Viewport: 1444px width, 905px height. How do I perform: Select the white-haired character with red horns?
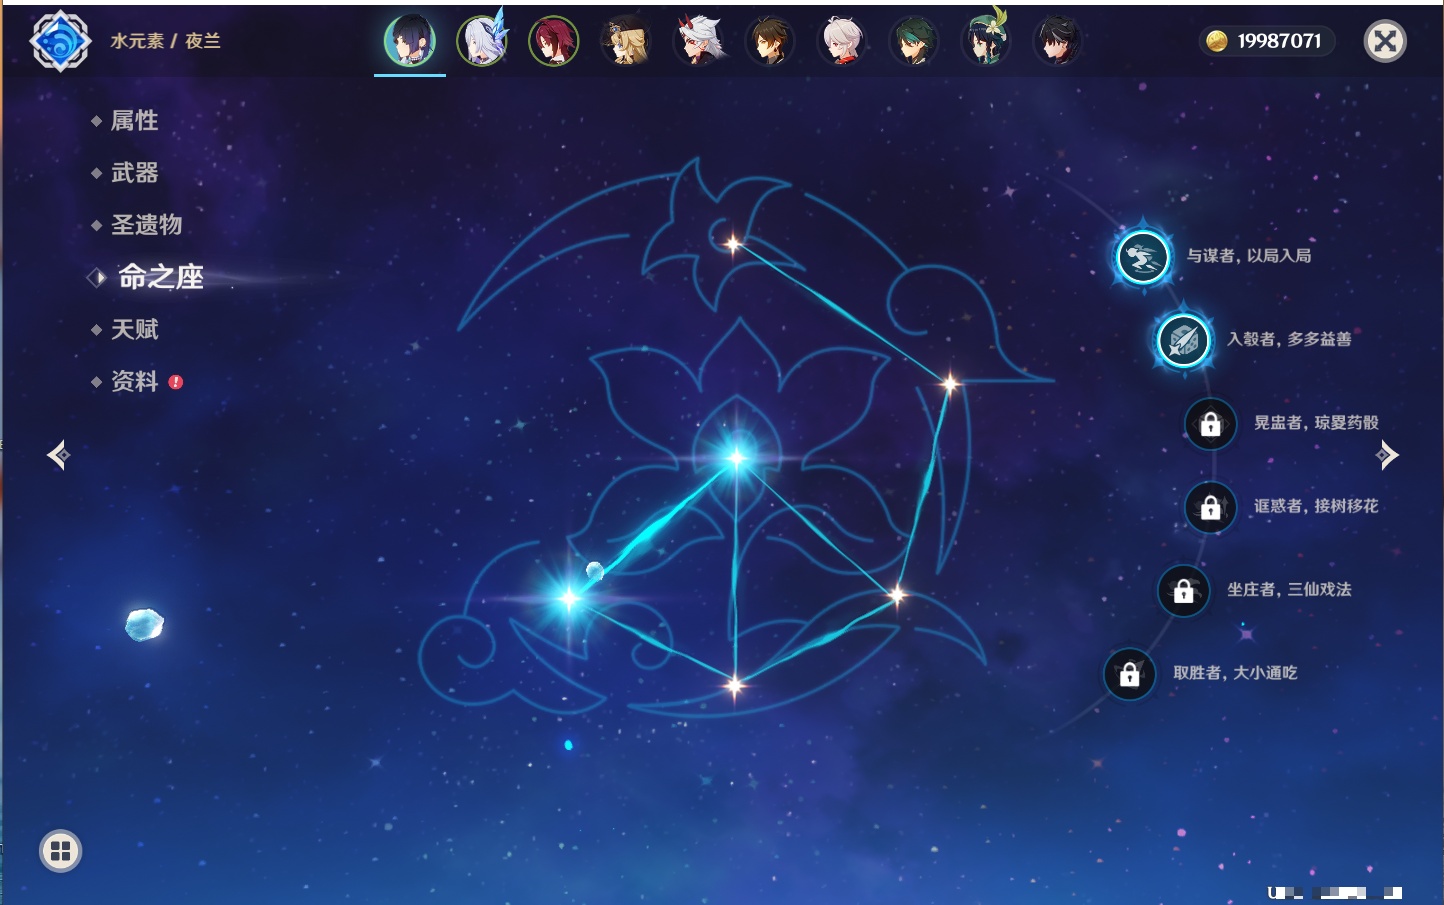click(x=698, y=41)
